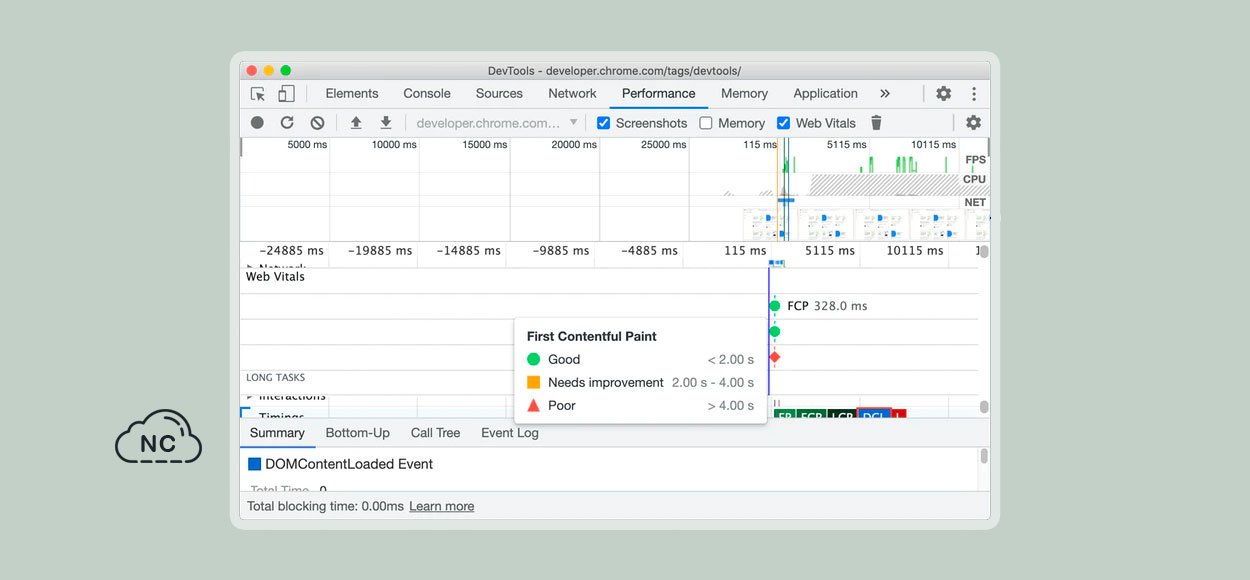Switch to the Event Log tab
The image size is (1250, 580).
click(x=510, y=433)
